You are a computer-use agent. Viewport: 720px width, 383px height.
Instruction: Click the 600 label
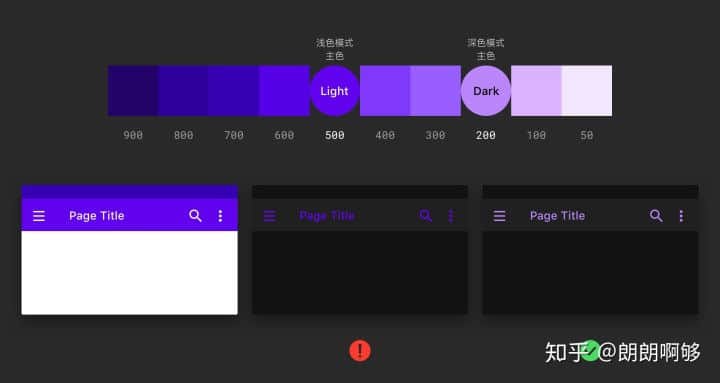(x=284, y=135)
